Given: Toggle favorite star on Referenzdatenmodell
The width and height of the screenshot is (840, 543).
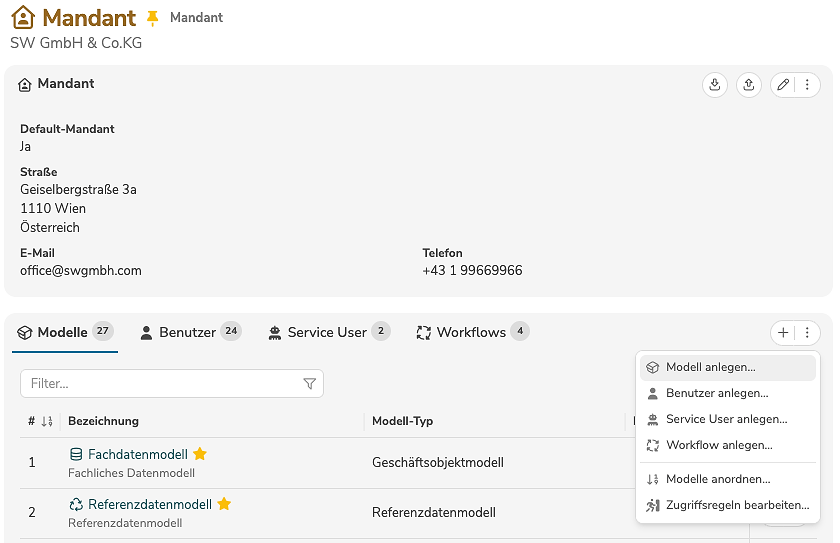Looking at the screenshot, I should 224,504.
